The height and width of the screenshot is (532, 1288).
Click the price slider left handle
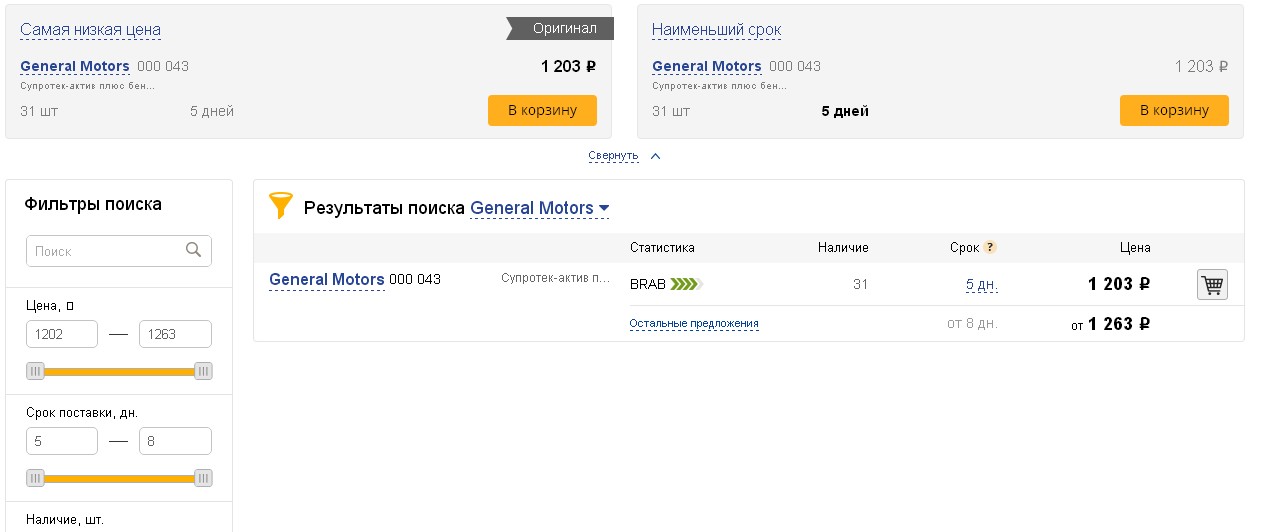tap(36, 371)
